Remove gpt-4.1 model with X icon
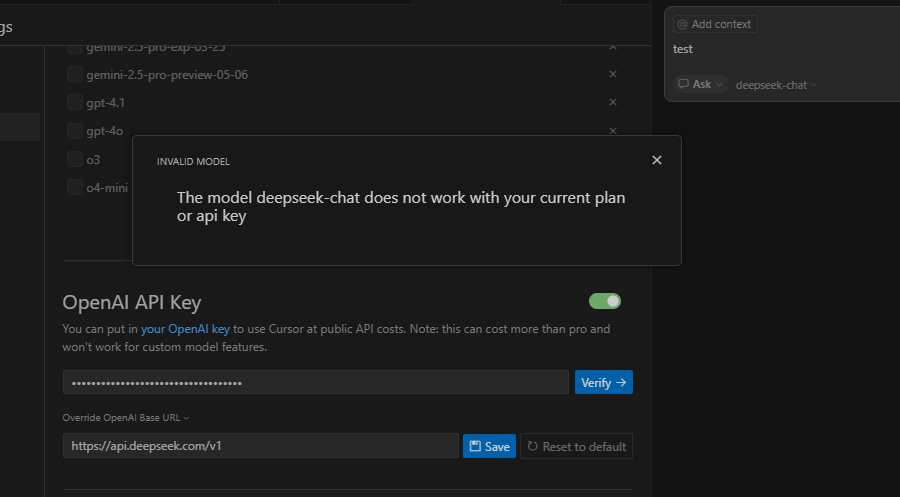Viewport: 900px width, 497px height. pyautogui.click(x=612, y=102)
